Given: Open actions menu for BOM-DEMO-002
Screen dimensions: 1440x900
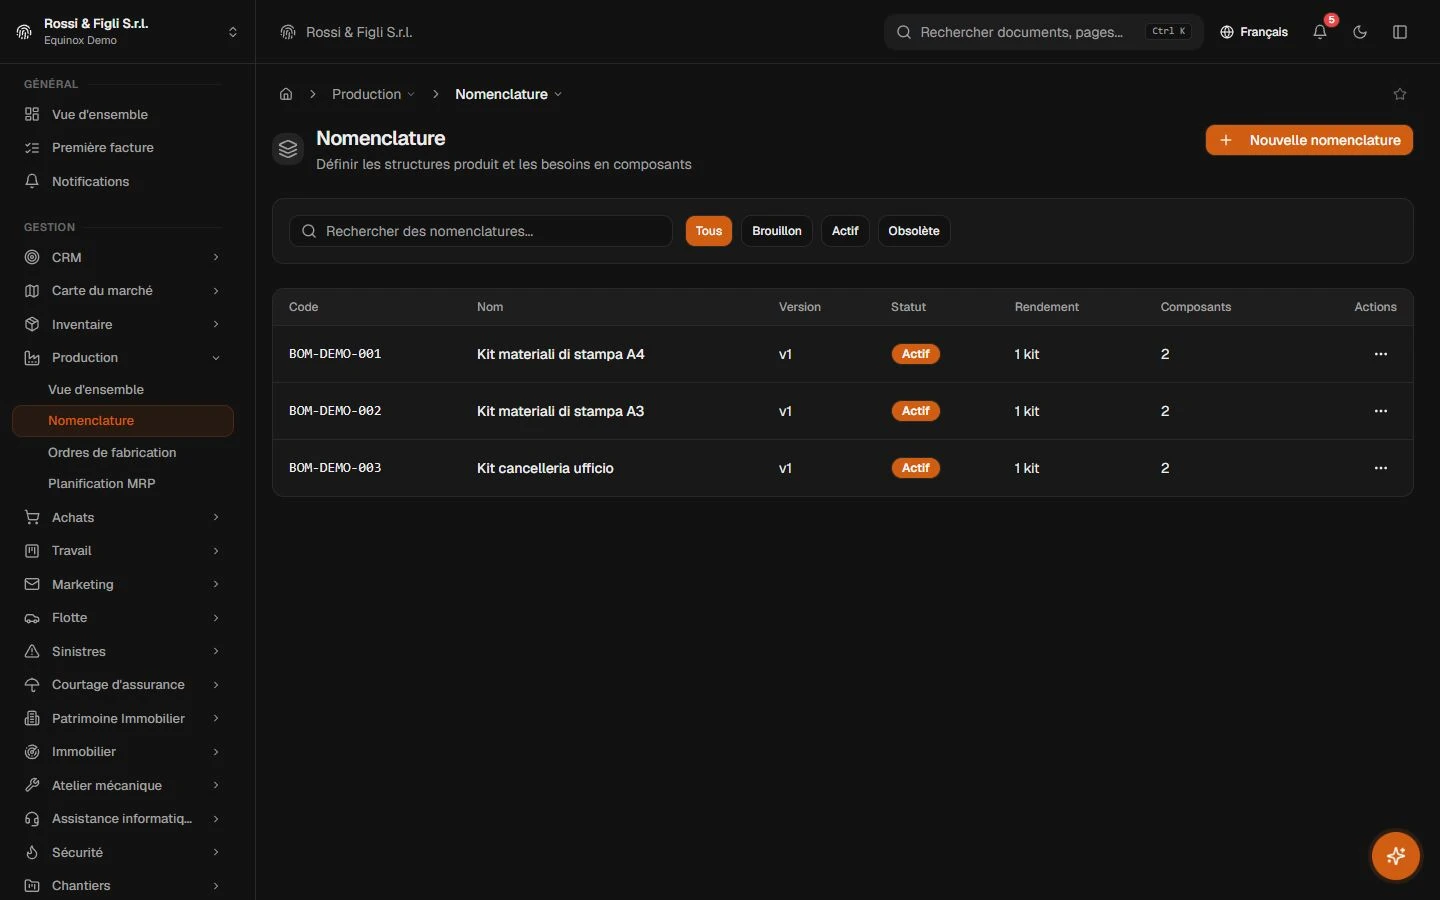Looking at the screenshot, I should click(x=1381, y=411).
